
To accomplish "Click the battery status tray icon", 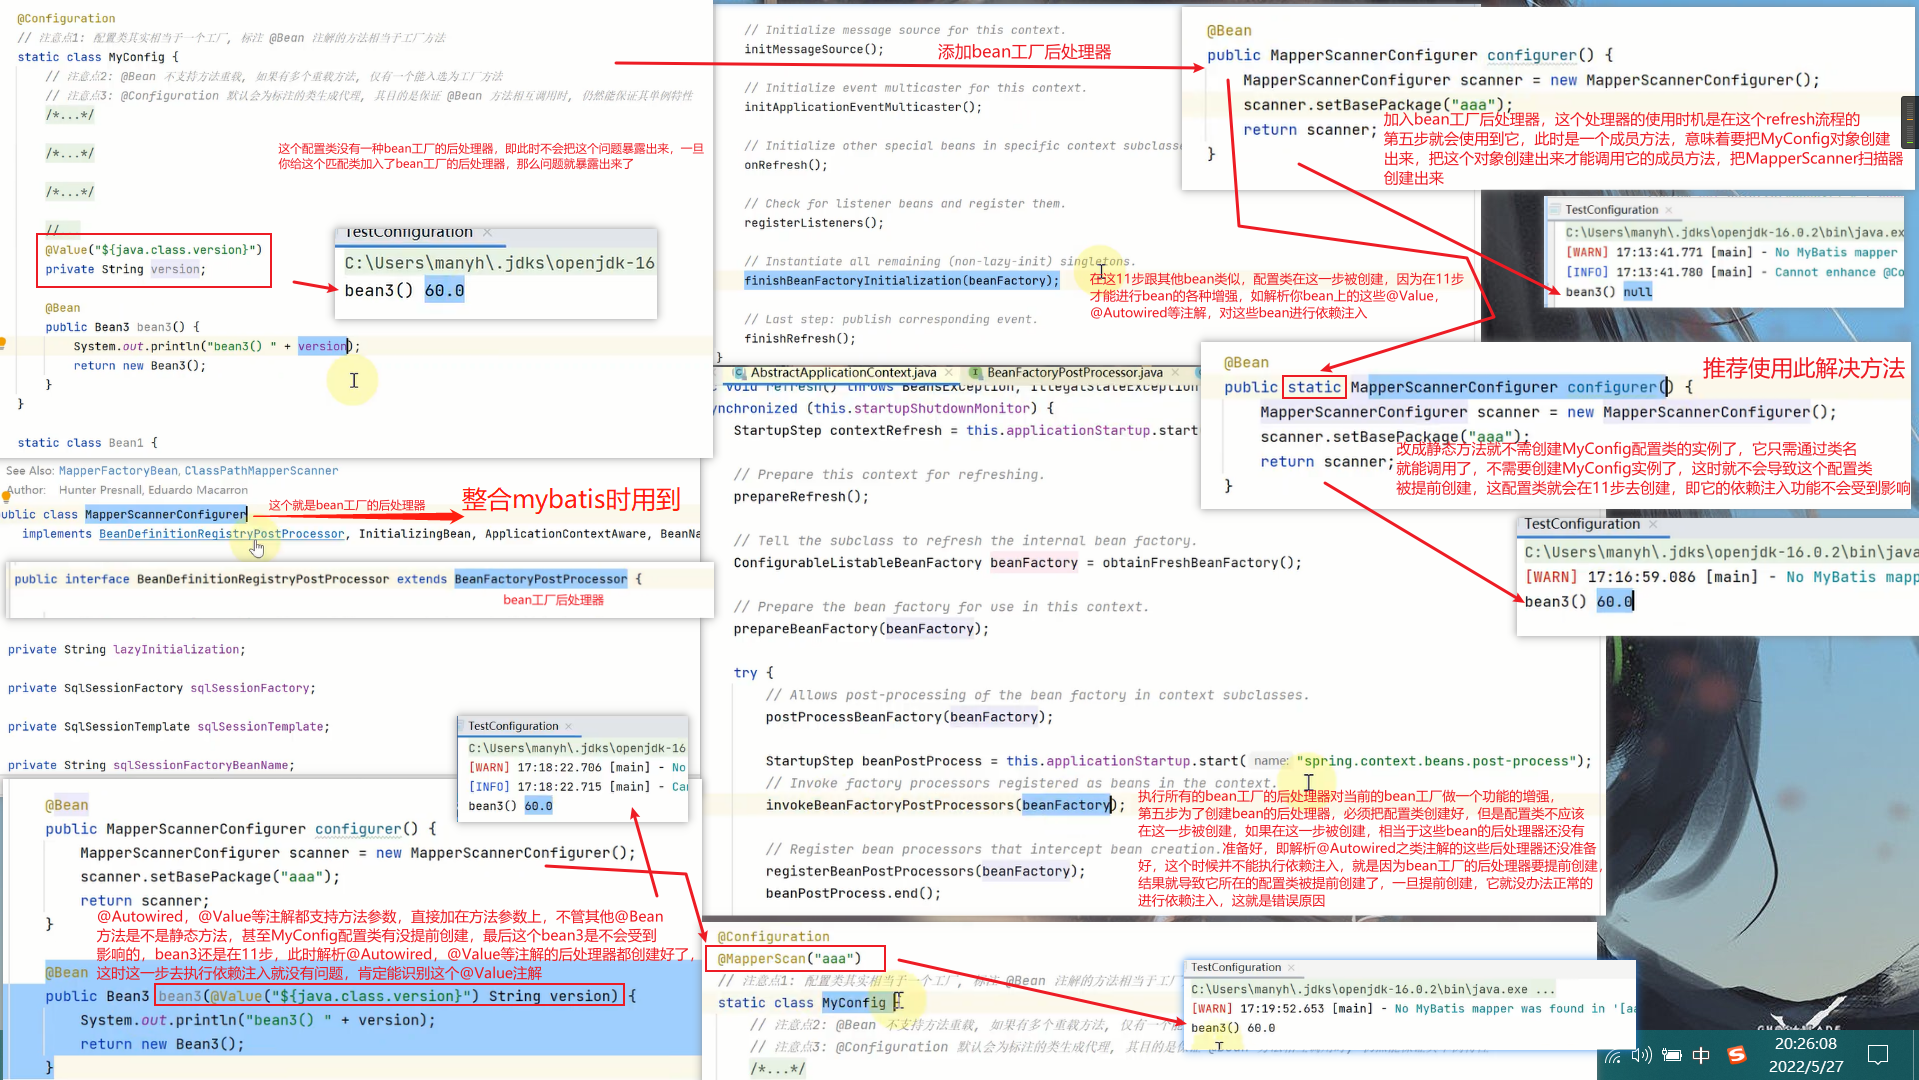I will [x=1671, y=1056].
